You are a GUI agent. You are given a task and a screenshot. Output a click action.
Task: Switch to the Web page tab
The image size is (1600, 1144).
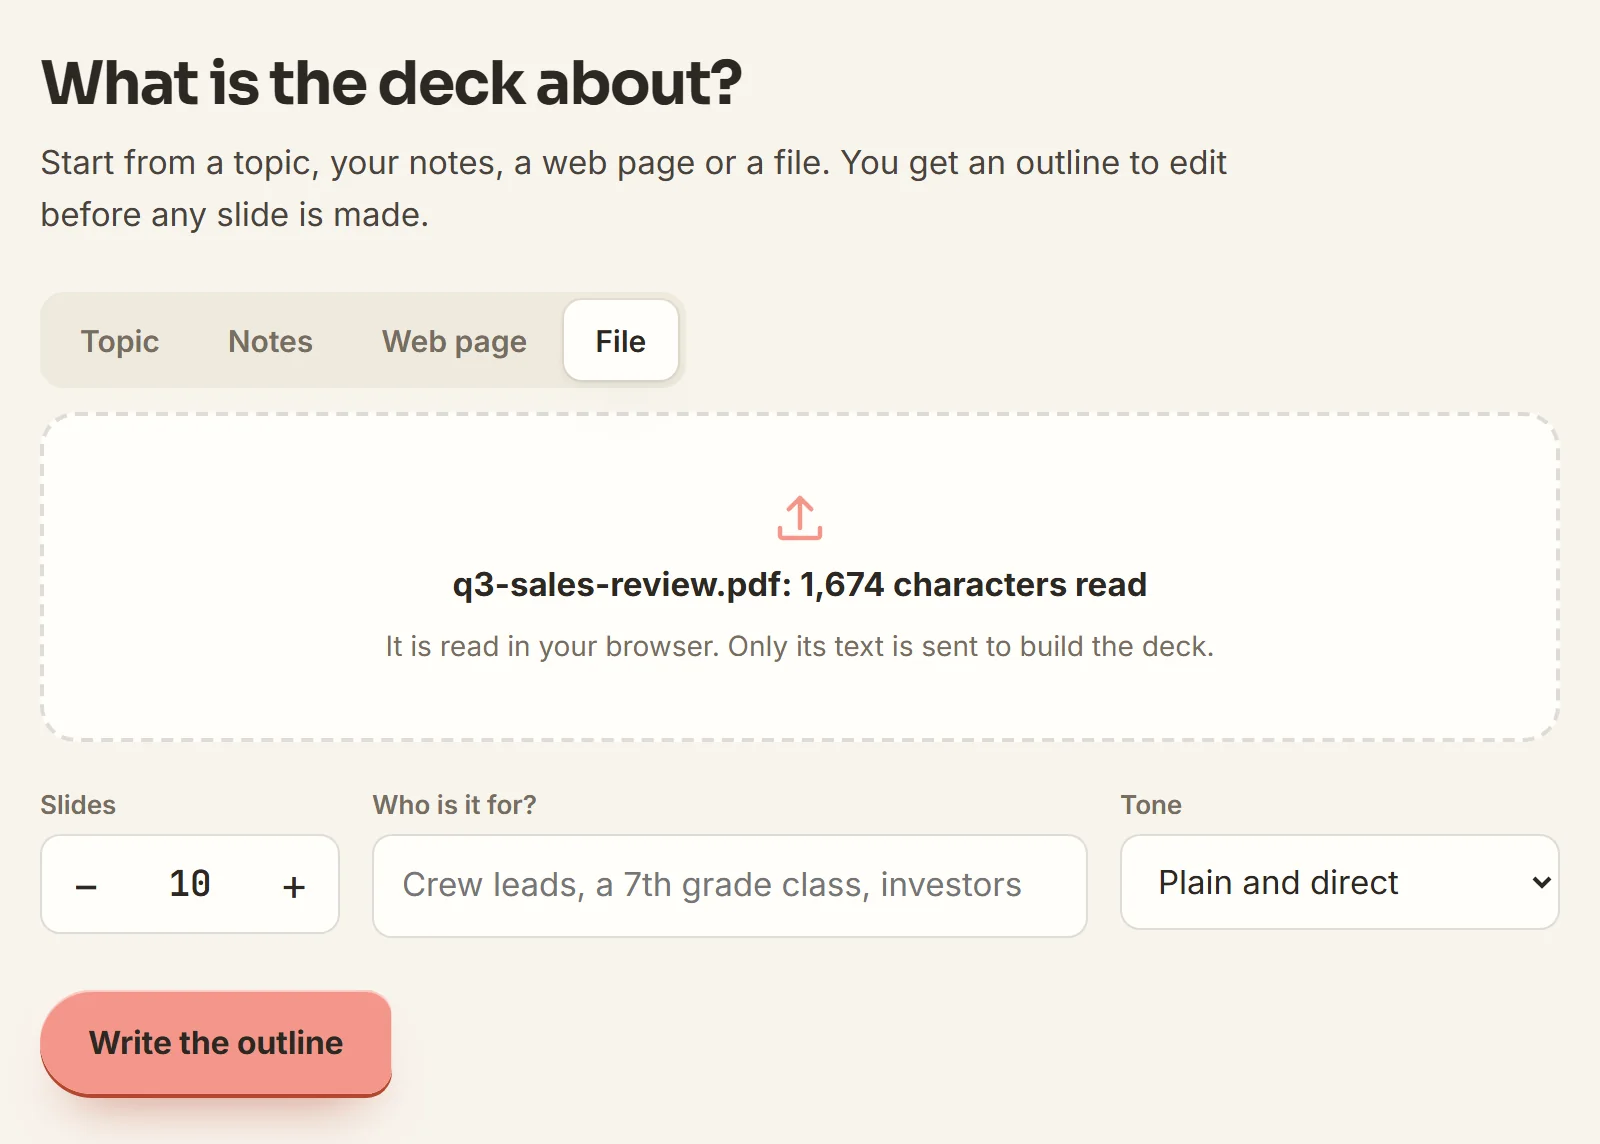pos(454,341)
